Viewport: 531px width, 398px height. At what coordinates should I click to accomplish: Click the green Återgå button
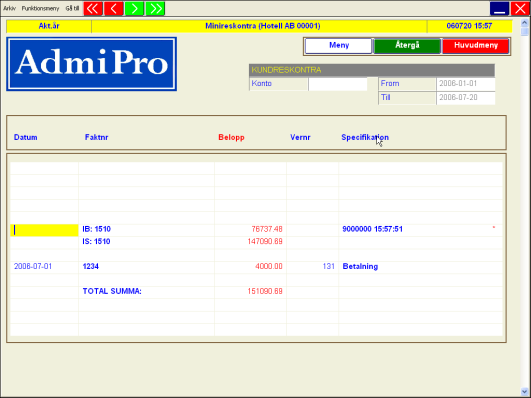407,46
